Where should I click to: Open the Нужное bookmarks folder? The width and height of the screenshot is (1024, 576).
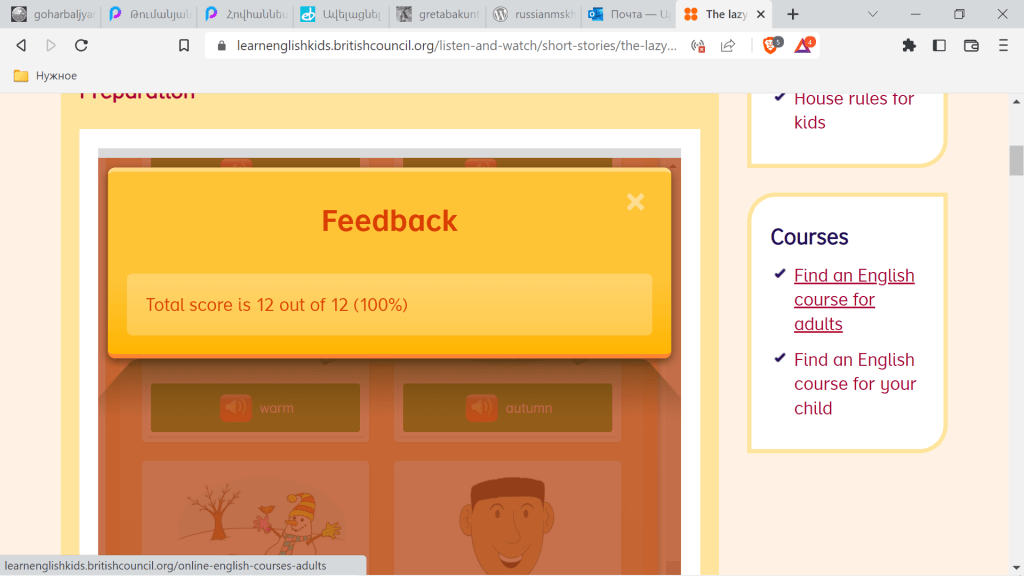45,76
